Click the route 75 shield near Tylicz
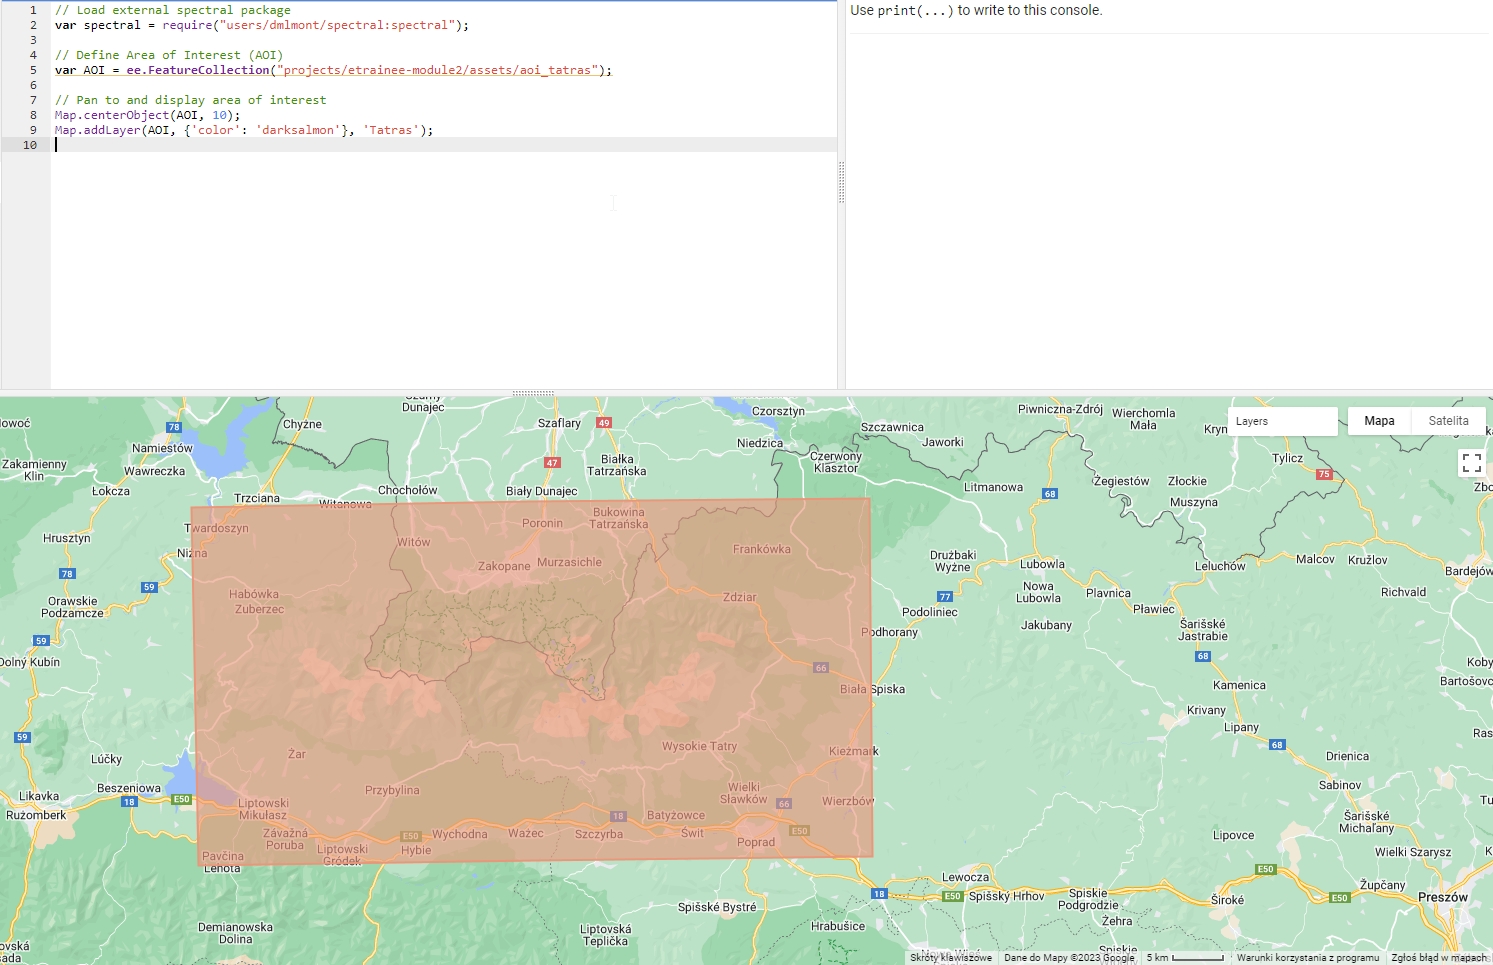This screenshot has height=965, width=1493. pos(1325,474)
